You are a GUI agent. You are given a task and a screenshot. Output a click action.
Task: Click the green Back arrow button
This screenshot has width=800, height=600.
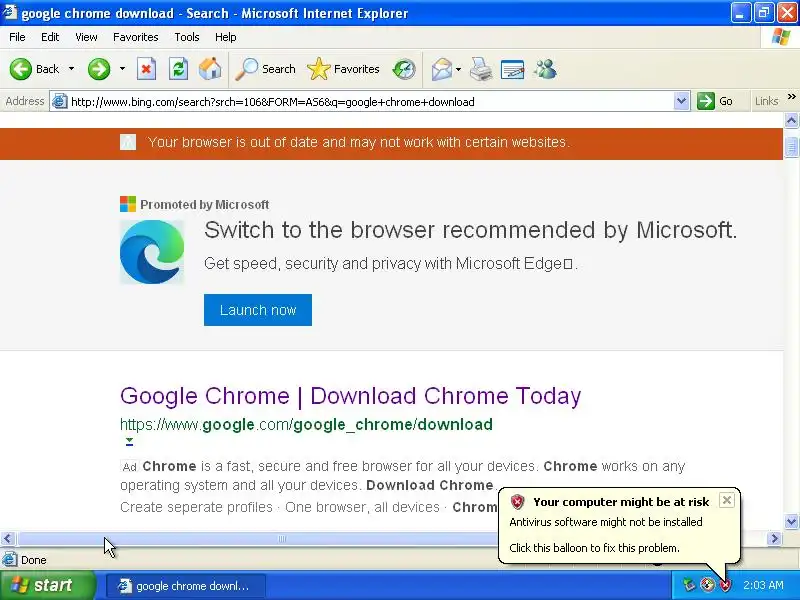pyautogui.click(x=21, y=69)
